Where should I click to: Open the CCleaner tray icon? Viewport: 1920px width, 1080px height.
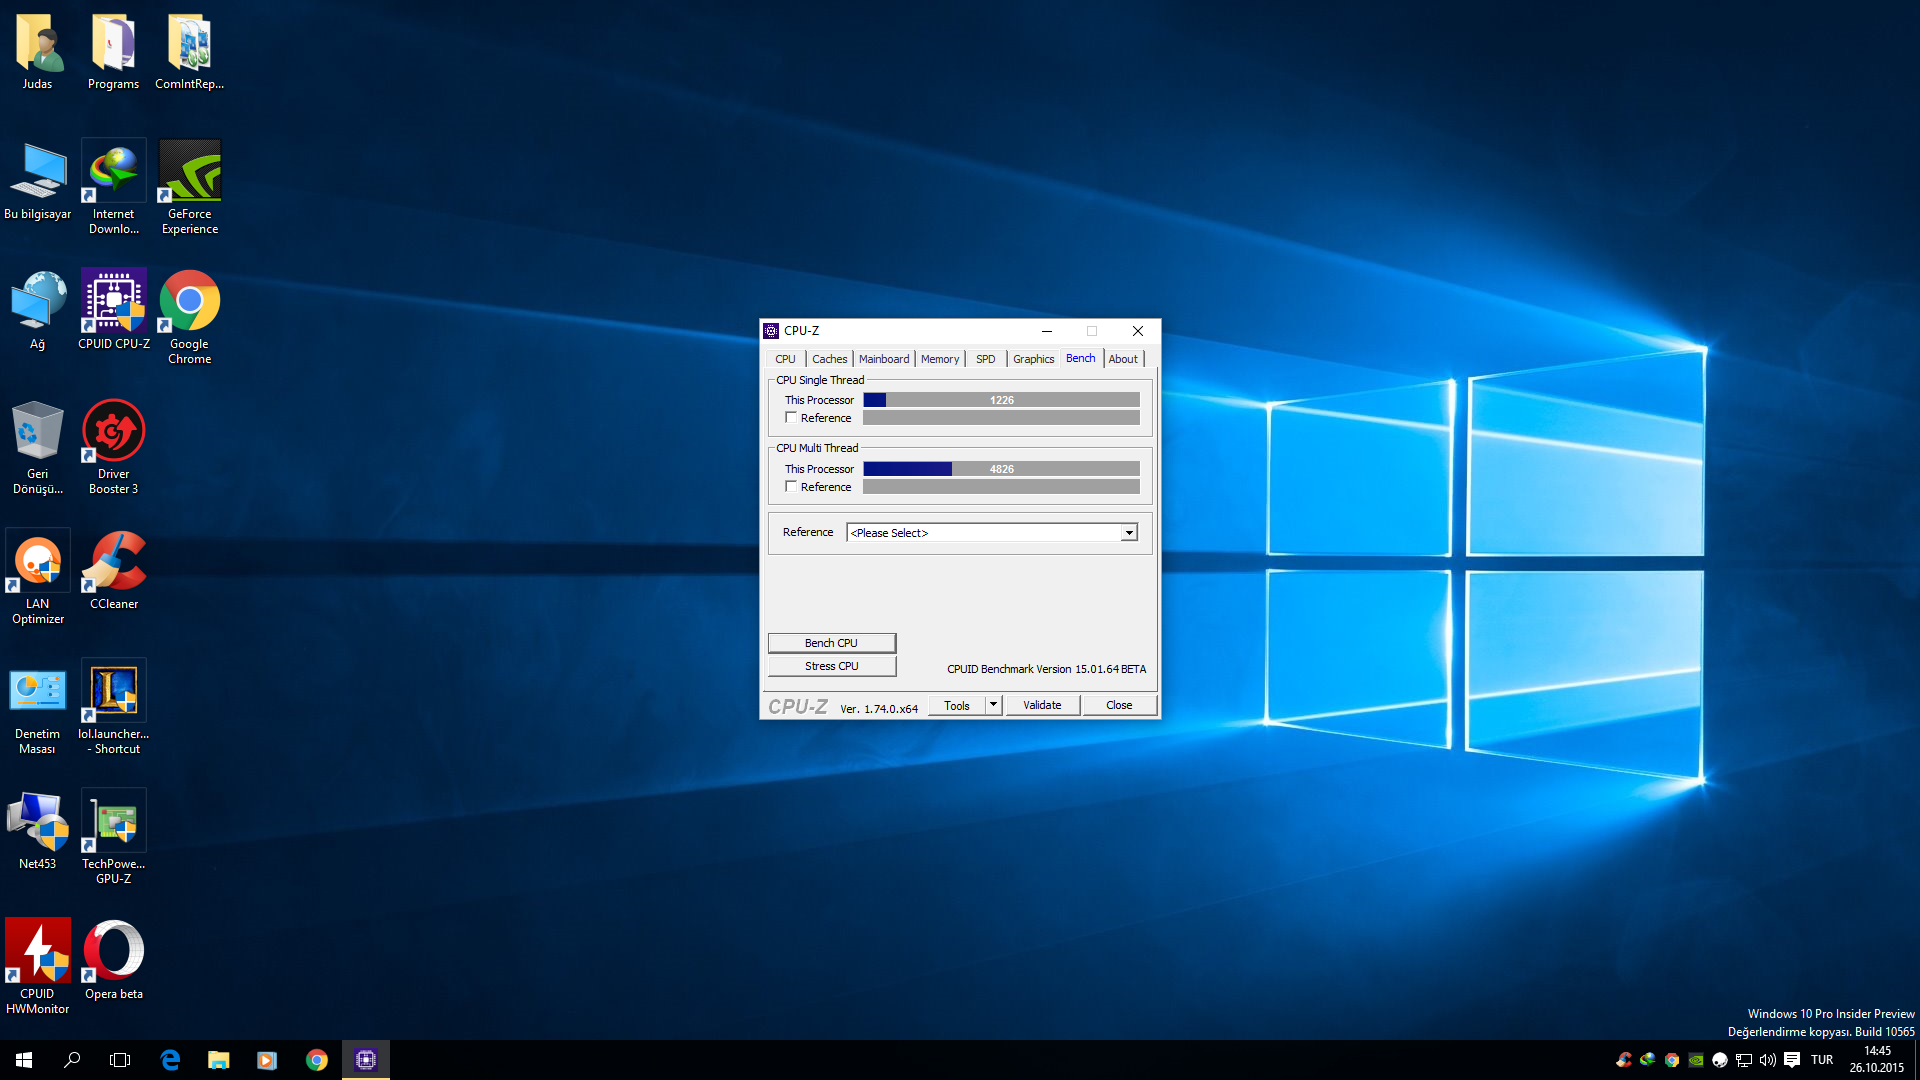[x=1624, y=1060]
